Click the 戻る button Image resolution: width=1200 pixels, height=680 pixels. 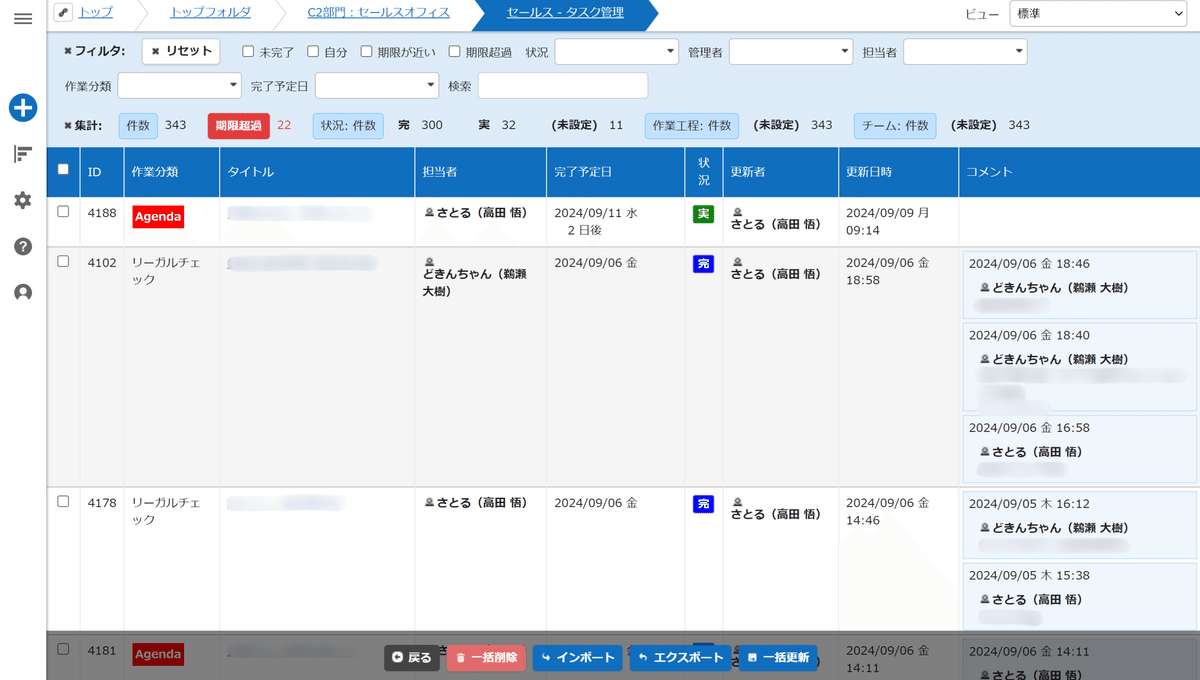coord(412,658)
